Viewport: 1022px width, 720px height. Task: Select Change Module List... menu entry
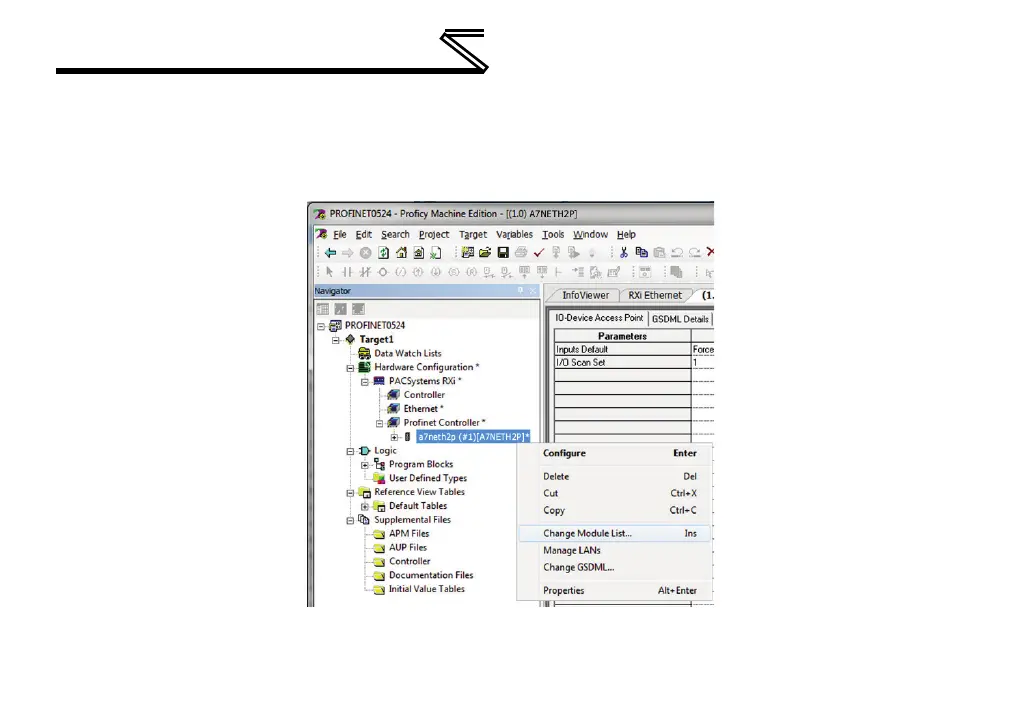[615, 533]
